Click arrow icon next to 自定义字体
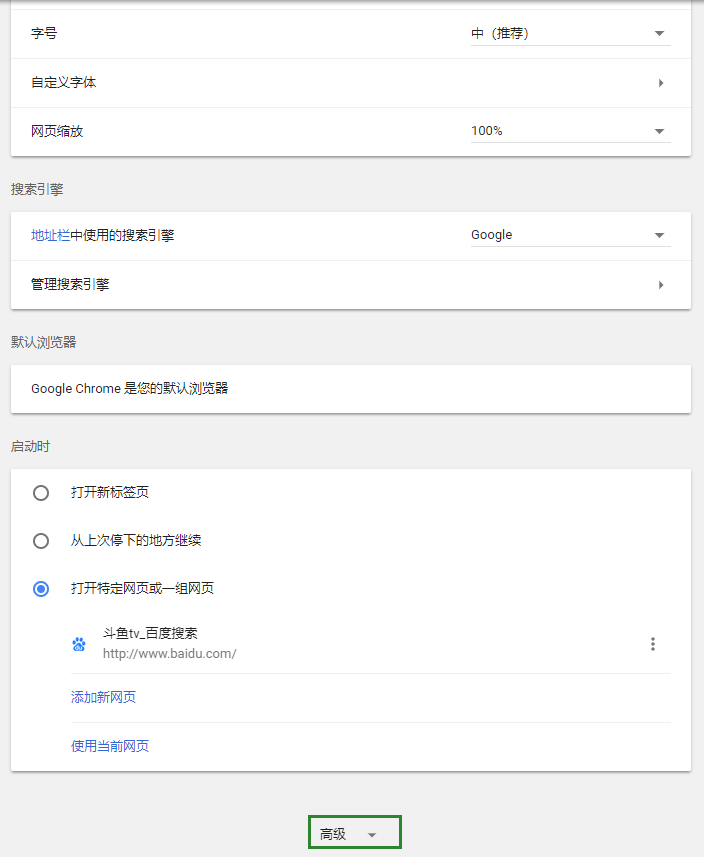The width and height of the screenshot is (704, 857). tap(661, 83)
